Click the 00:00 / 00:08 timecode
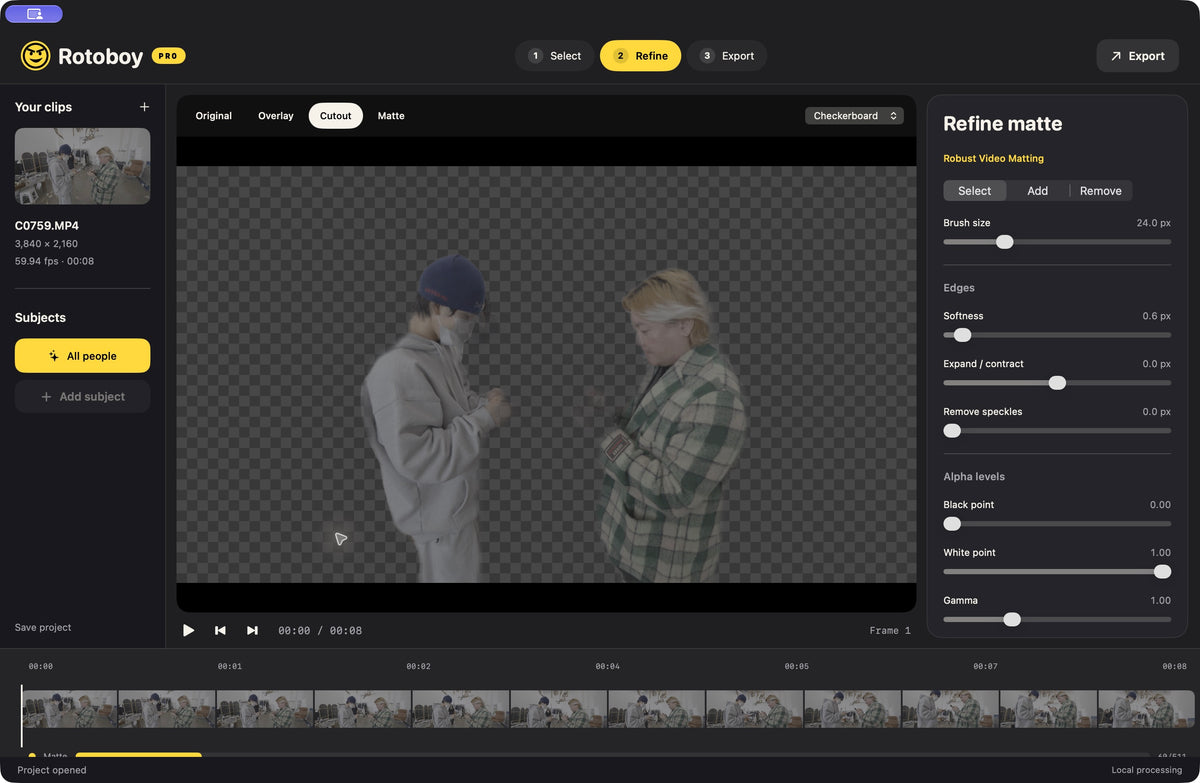The width and height of the screenshot is (1200, 783). tap(320, 631)
